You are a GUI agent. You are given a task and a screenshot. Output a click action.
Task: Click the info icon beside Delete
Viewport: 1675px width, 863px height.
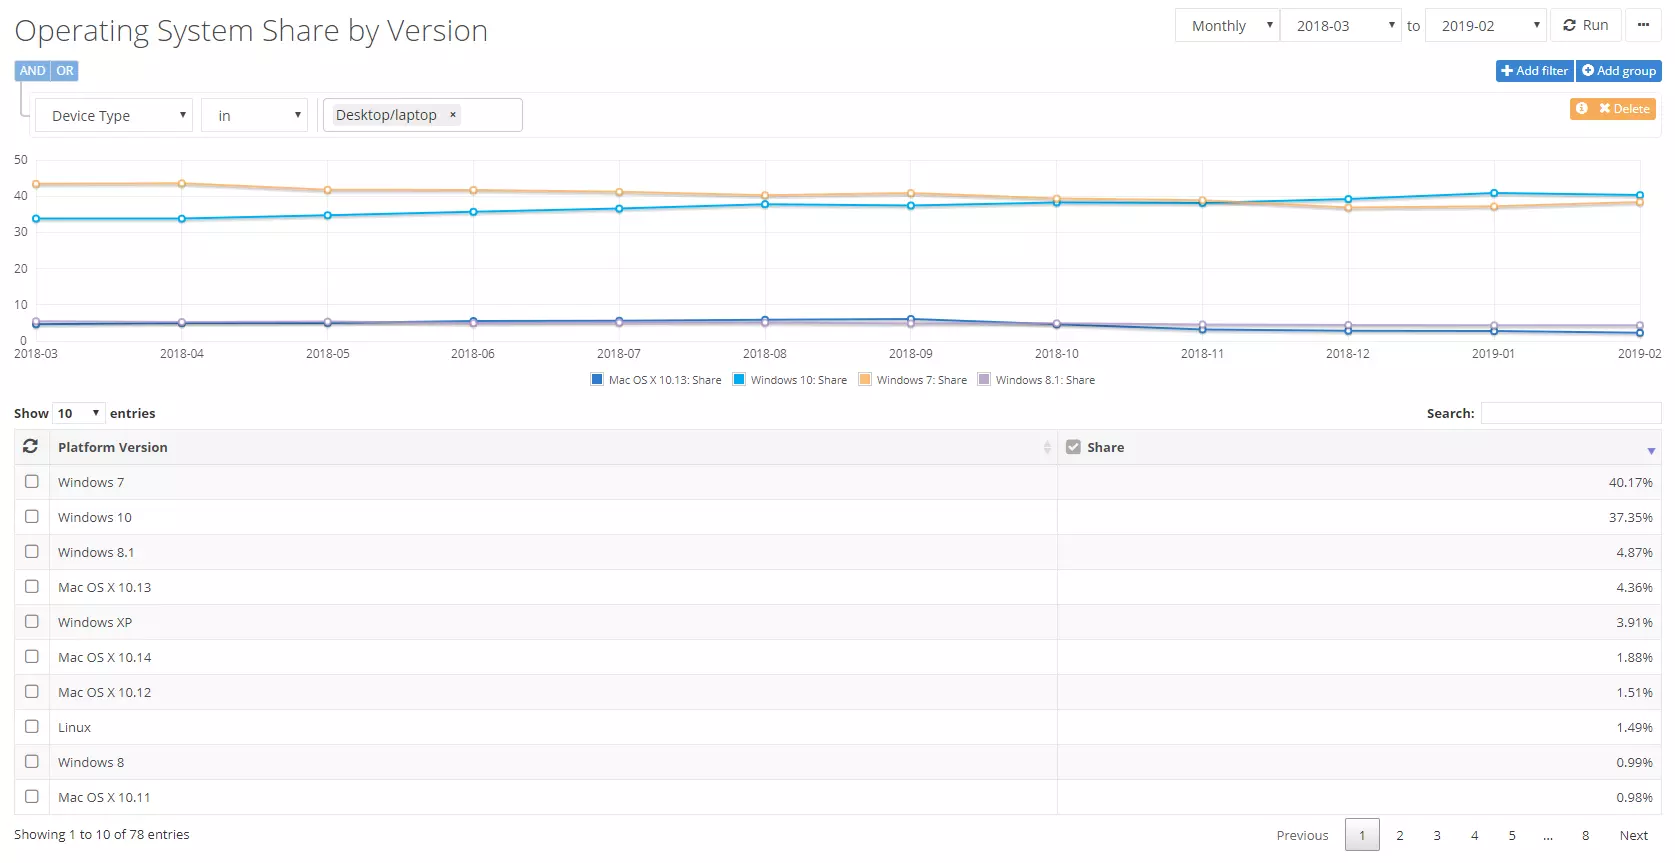[1582, 108]
